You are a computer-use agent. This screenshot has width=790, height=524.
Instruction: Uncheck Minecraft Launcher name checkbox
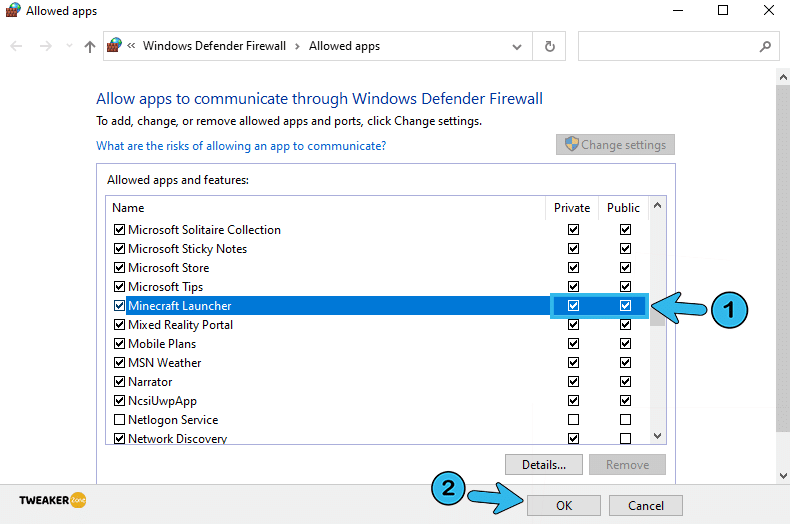[x=119, y=306]
